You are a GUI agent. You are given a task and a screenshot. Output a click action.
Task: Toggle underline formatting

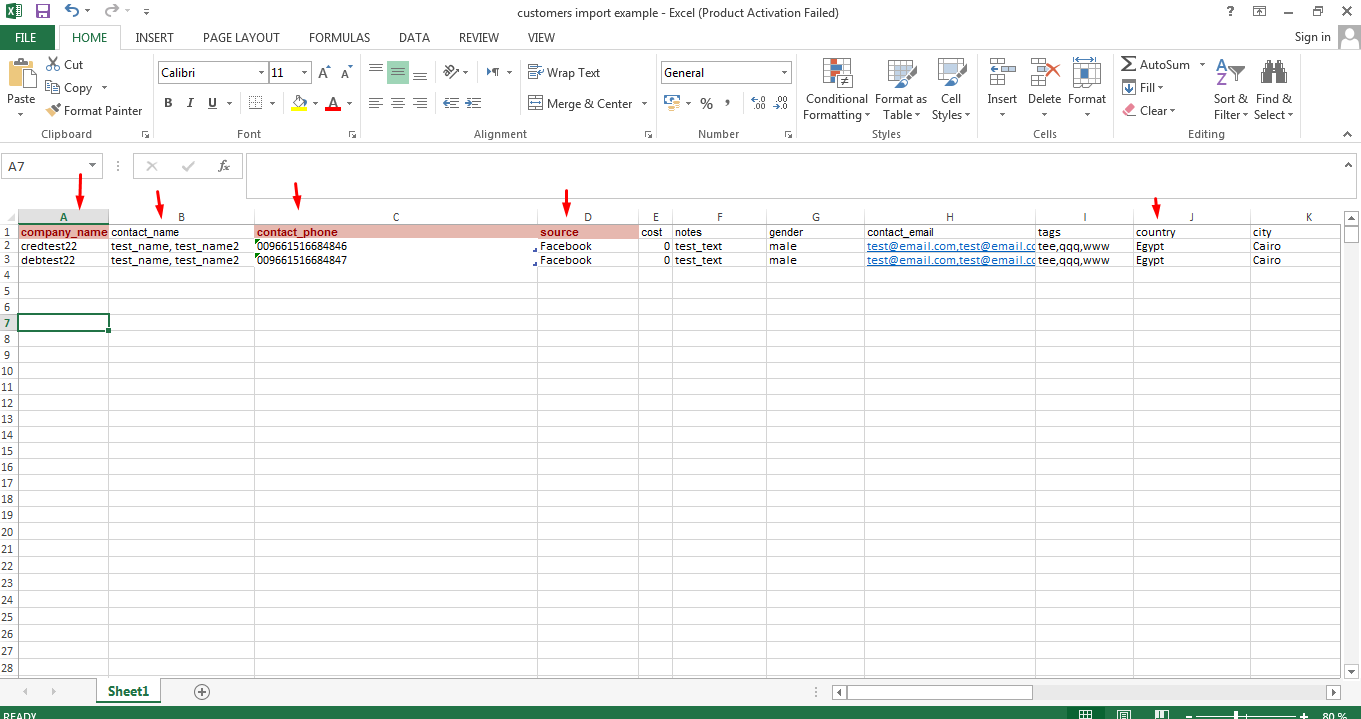point(212,103)
